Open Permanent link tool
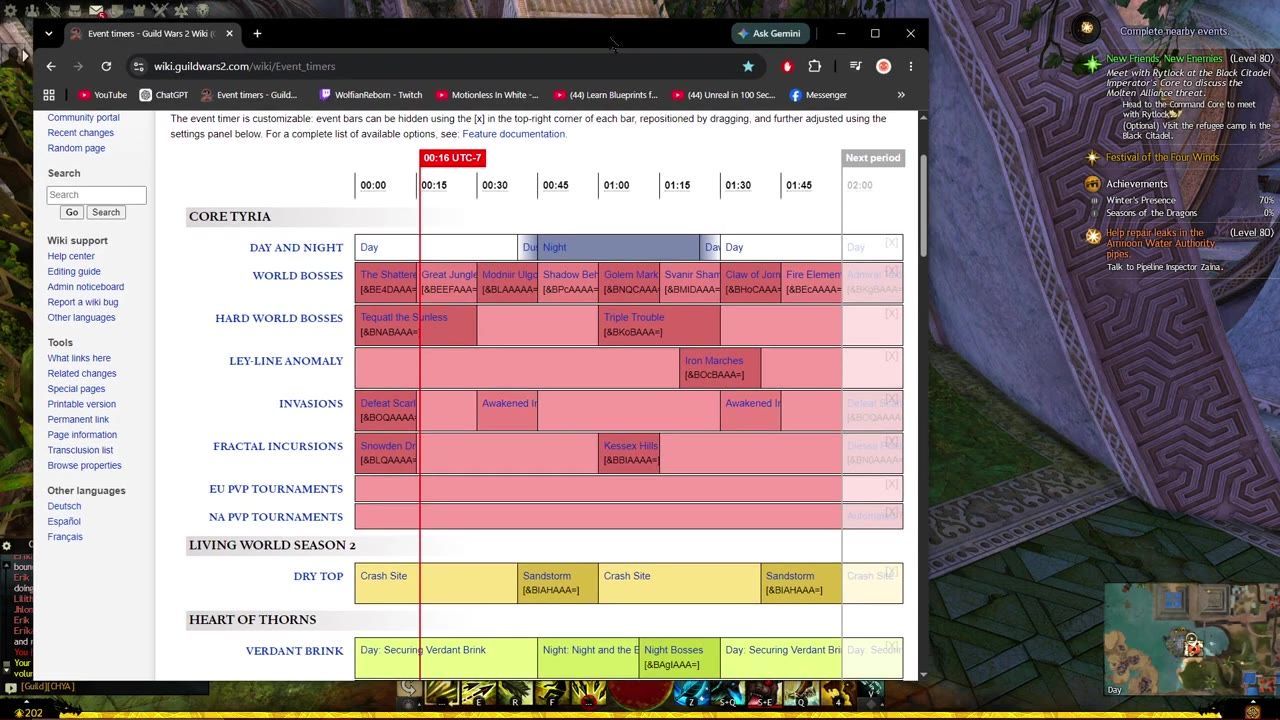1280x720 pixels. (78, 420)
